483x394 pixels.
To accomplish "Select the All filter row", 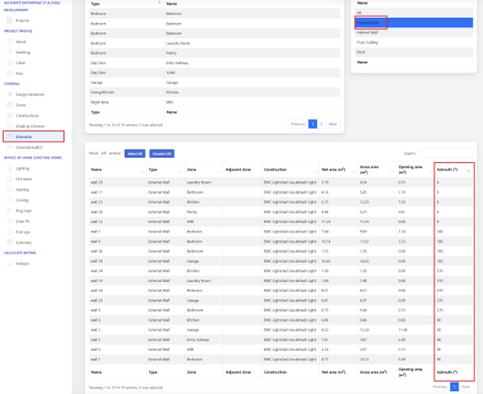I will (x=414, y=13).
